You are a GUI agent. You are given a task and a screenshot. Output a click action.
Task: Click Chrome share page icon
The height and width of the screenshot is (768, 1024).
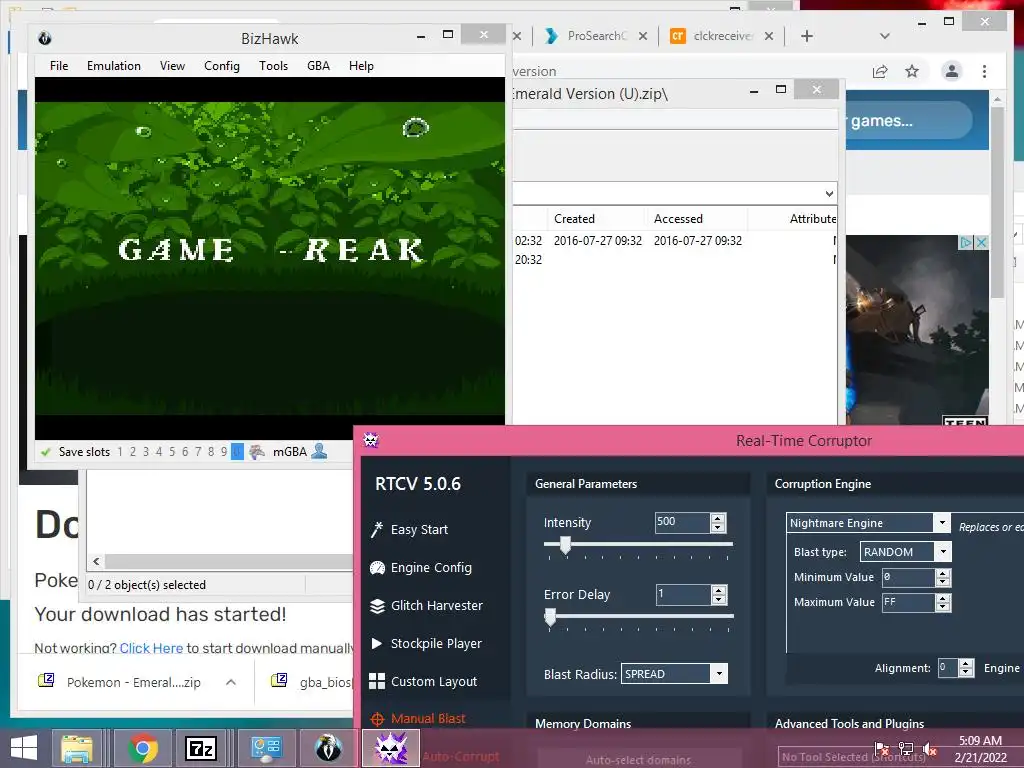pyautogui.click(x=880, y=71)
